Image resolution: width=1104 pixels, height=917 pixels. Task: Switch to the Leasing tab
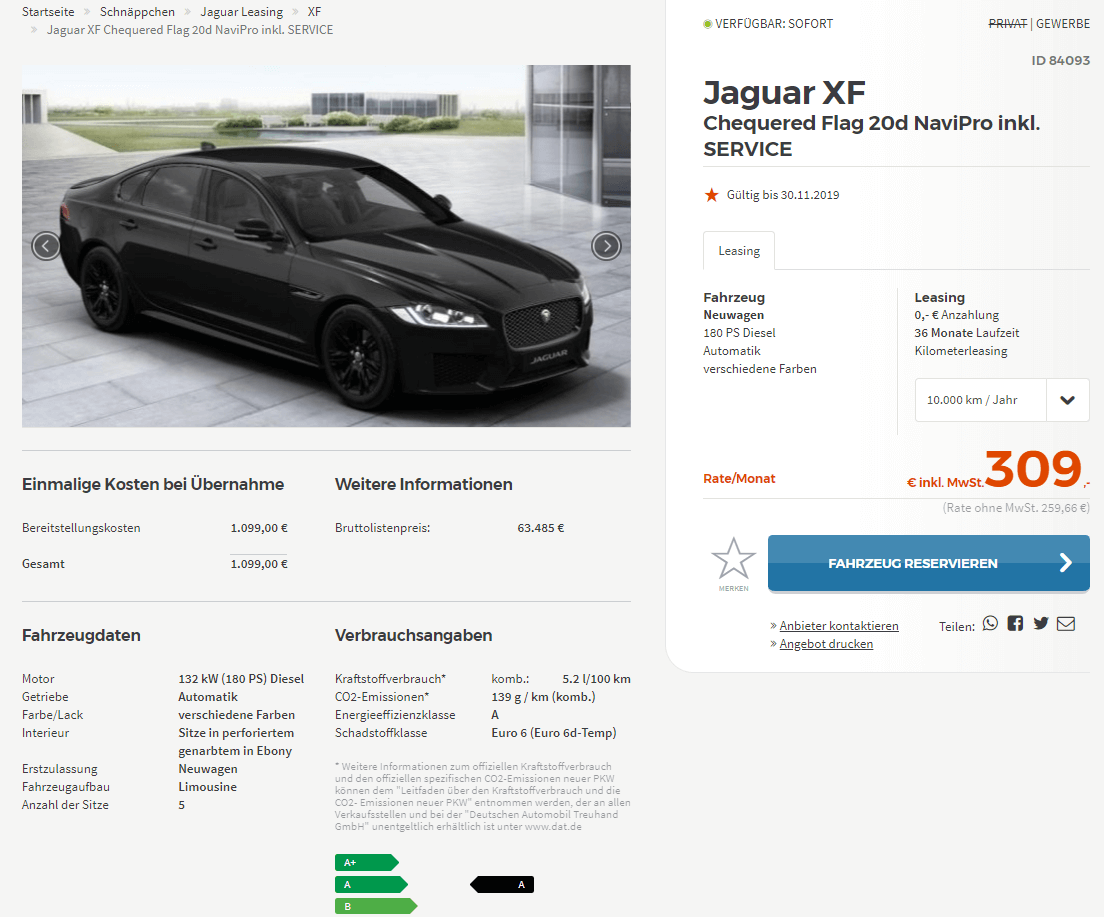click(x=739, y=251)
